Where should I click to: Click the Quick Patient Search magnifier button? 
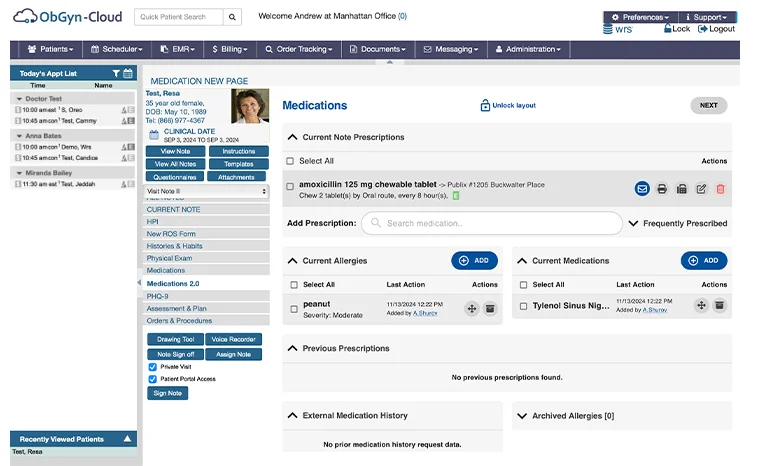coord(232,17)
